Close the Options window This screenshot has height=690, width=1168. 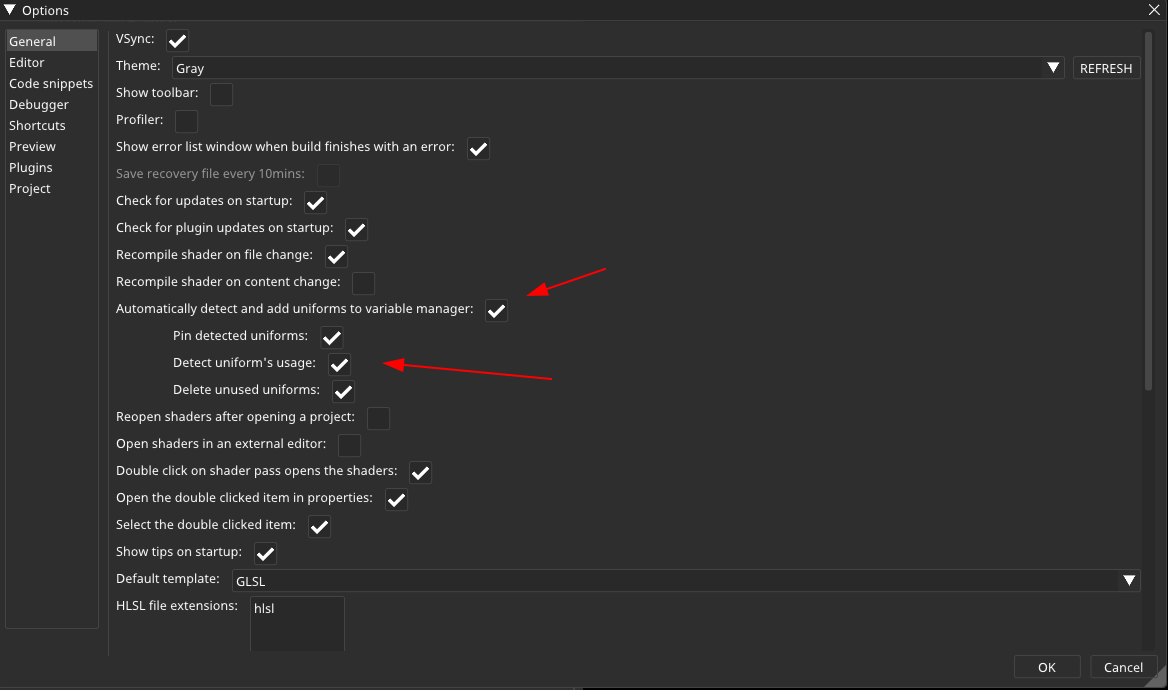coord(1154,10)
